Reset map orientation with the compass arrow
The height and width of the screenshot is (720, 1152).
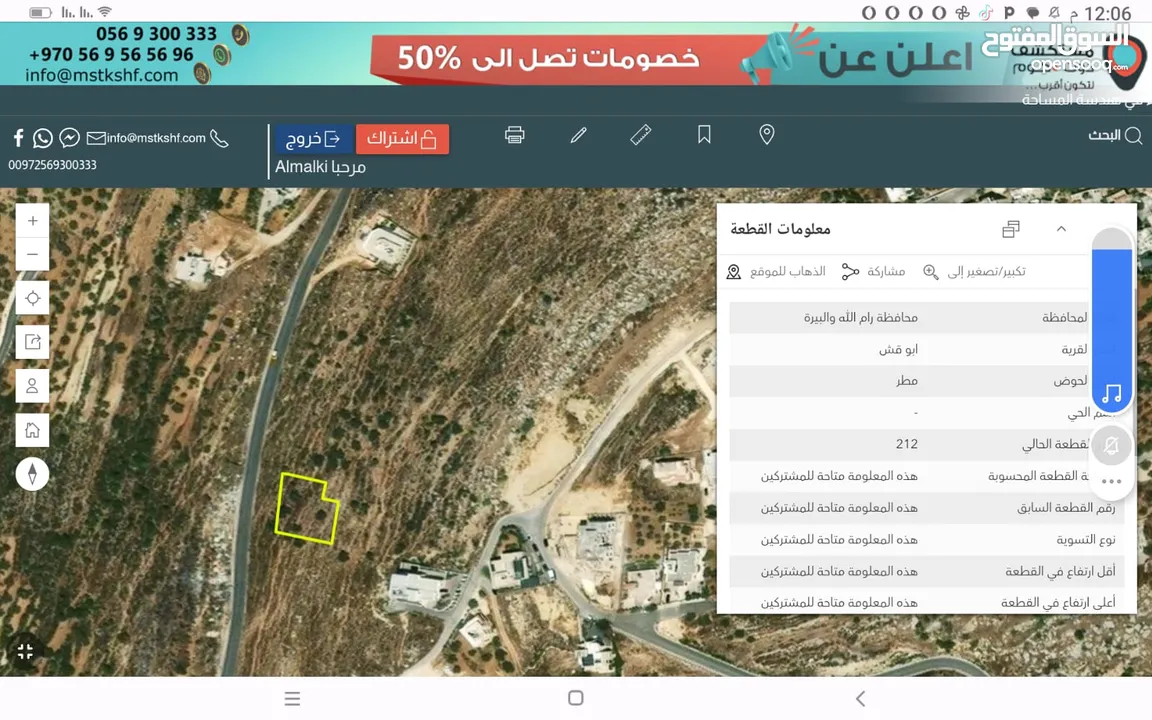pyautogui.click(x=32, y=474)
